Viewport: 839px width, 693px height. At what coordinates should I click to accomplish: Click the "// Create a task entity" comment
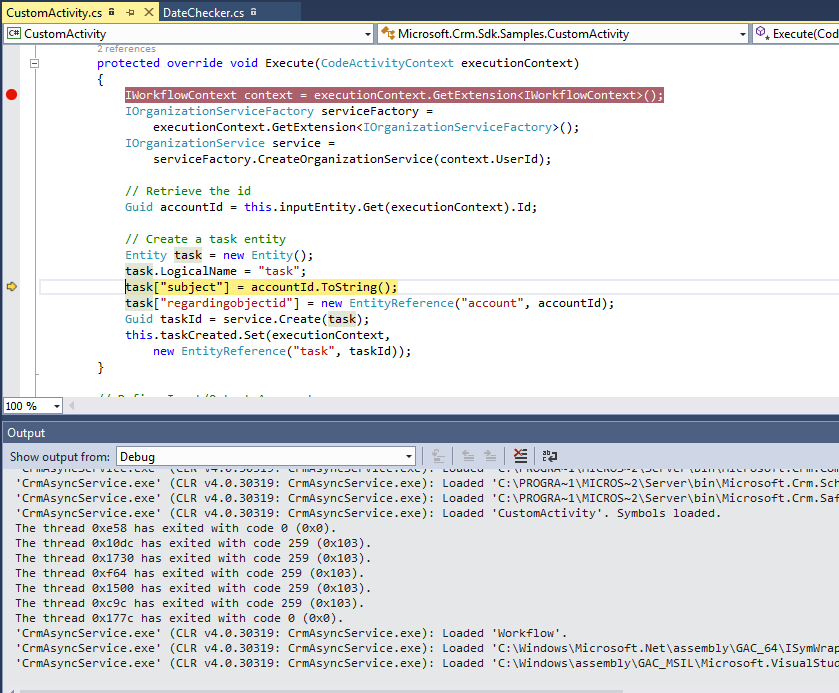click(205, 239)
